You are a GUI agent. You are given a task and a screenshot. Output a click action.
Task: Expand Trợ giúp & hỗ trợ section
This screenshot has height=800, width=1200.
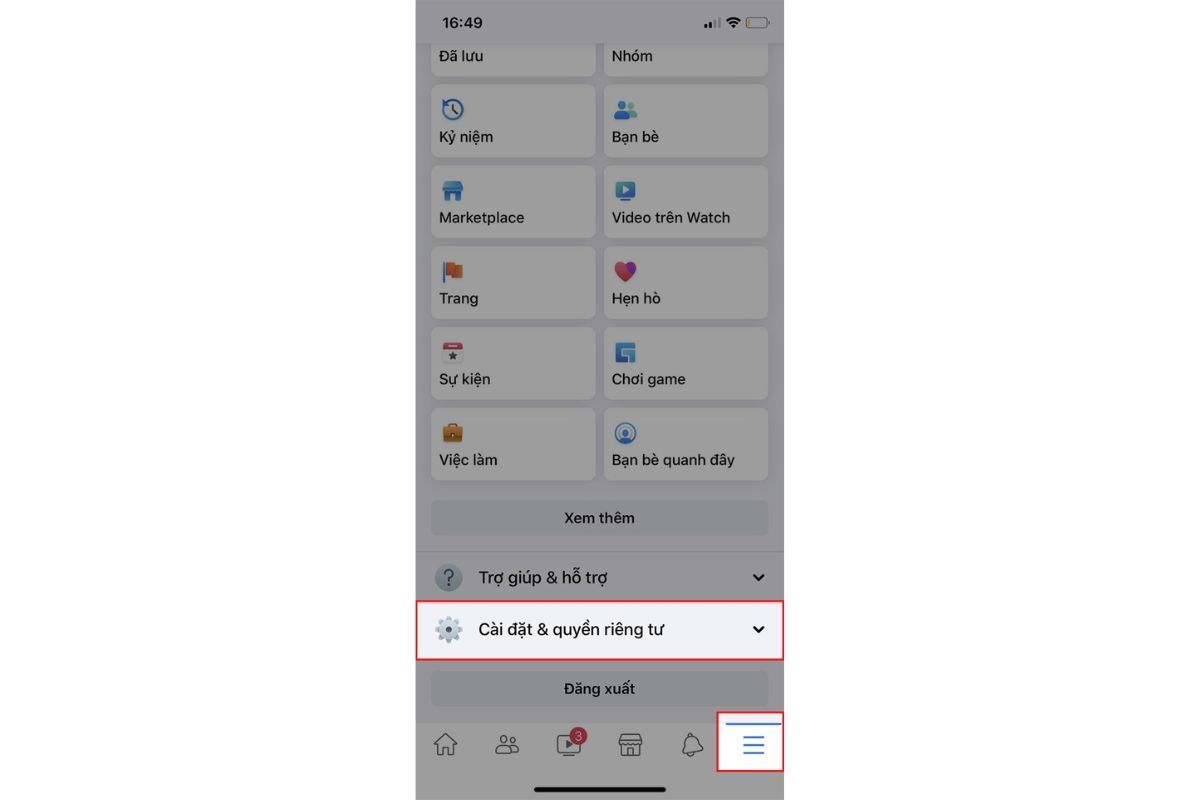pos(600,577)
